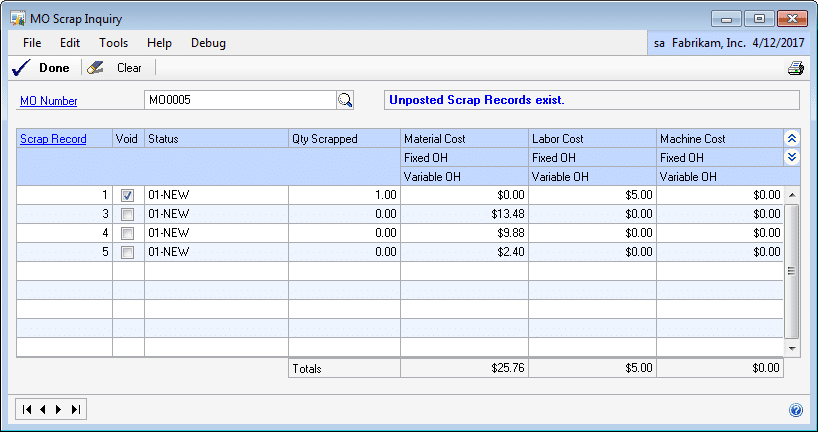Check Void checkbox for scrap record 3
Screen dimensions: 818x432
128,215
